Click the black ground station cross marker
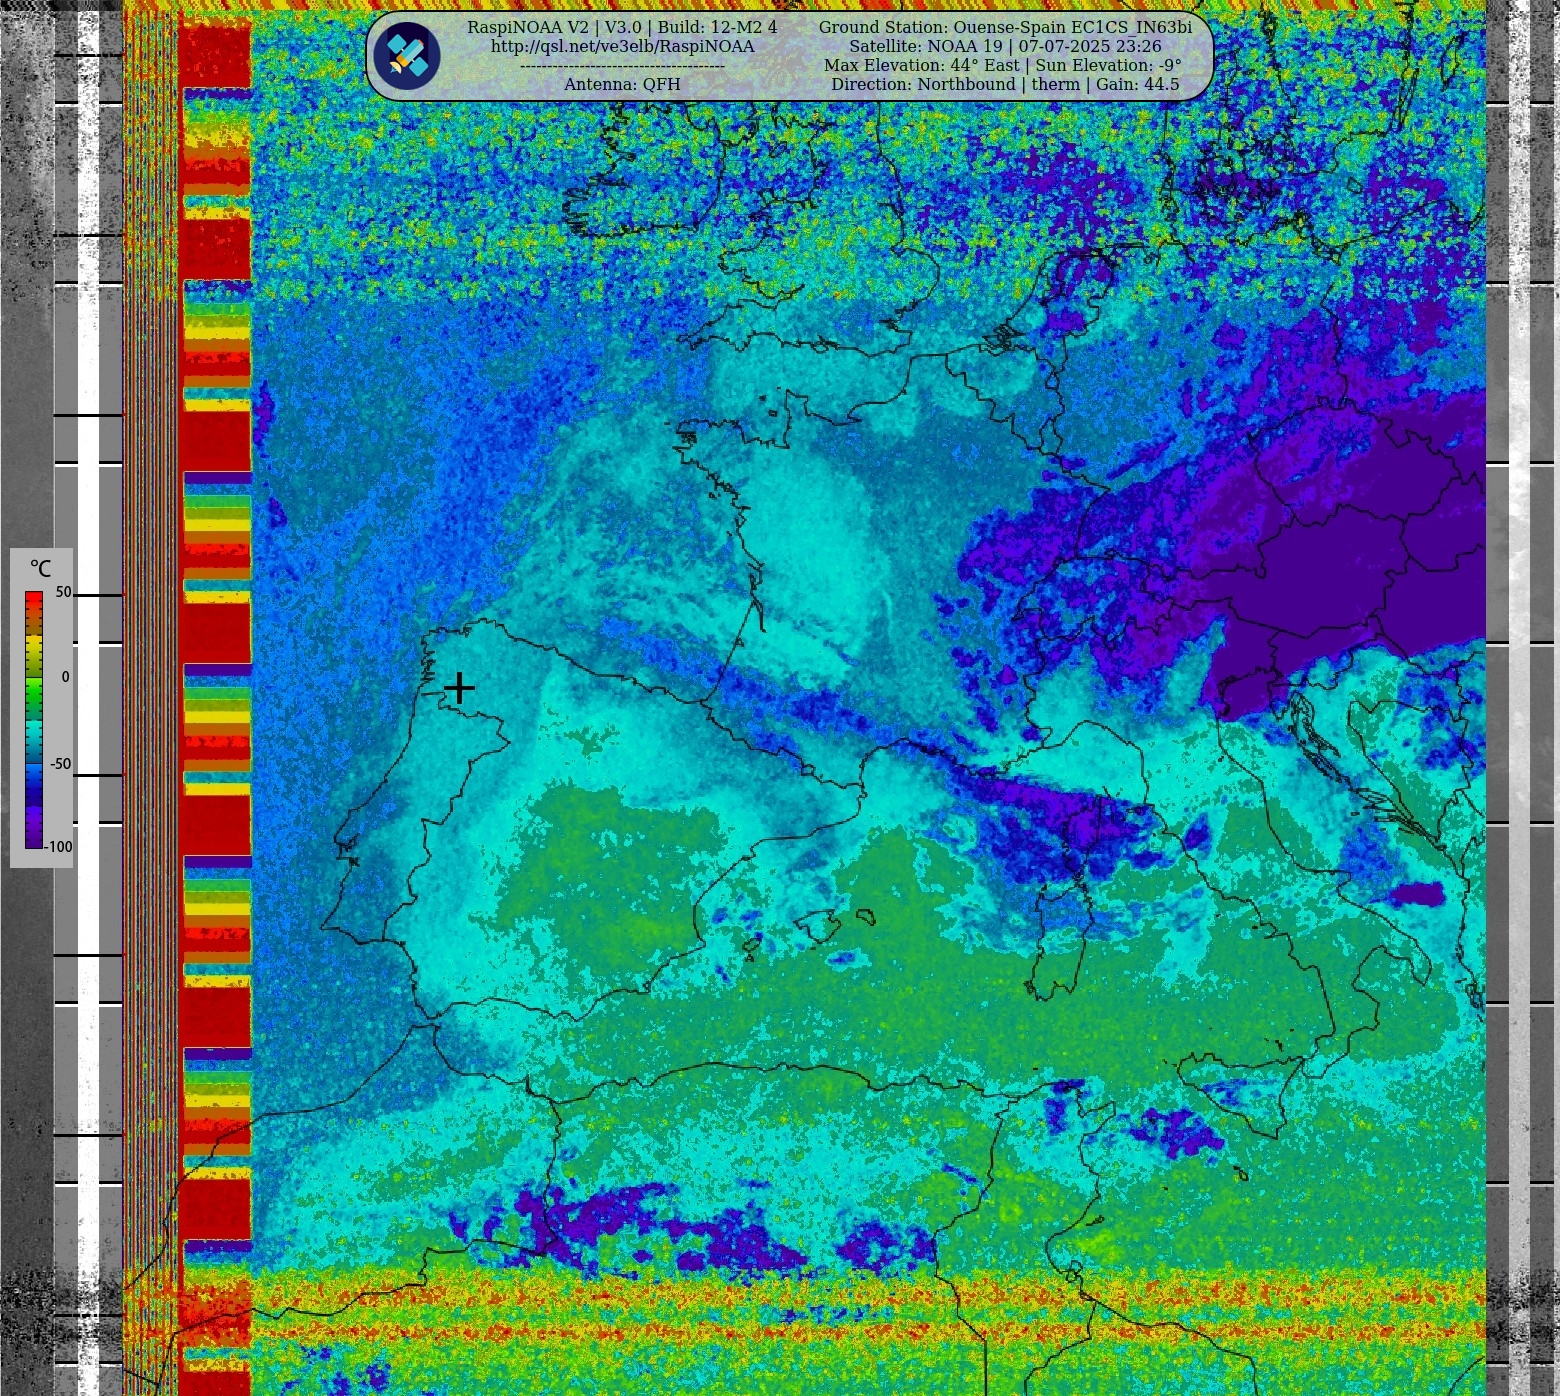 point(459,687)
